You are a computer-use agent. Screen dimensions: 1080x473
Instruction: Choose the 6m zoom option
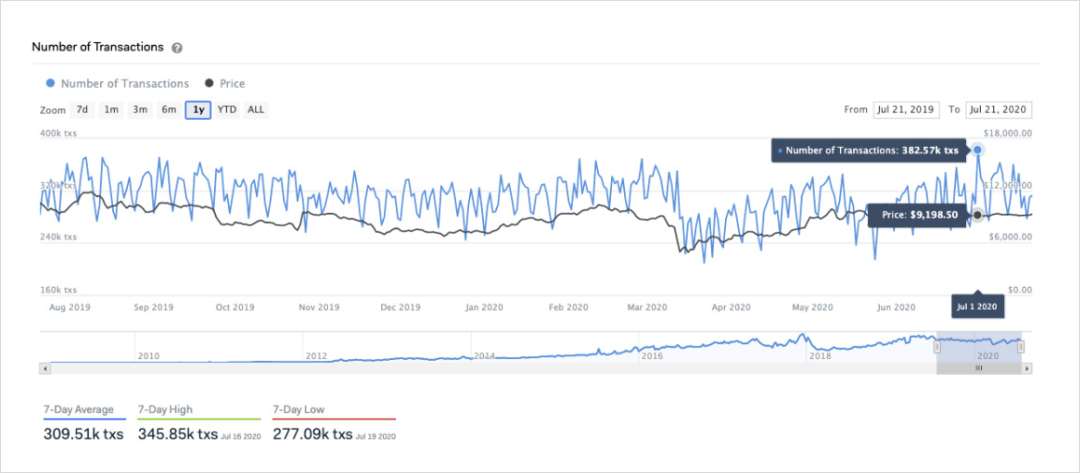pos(169,110)
